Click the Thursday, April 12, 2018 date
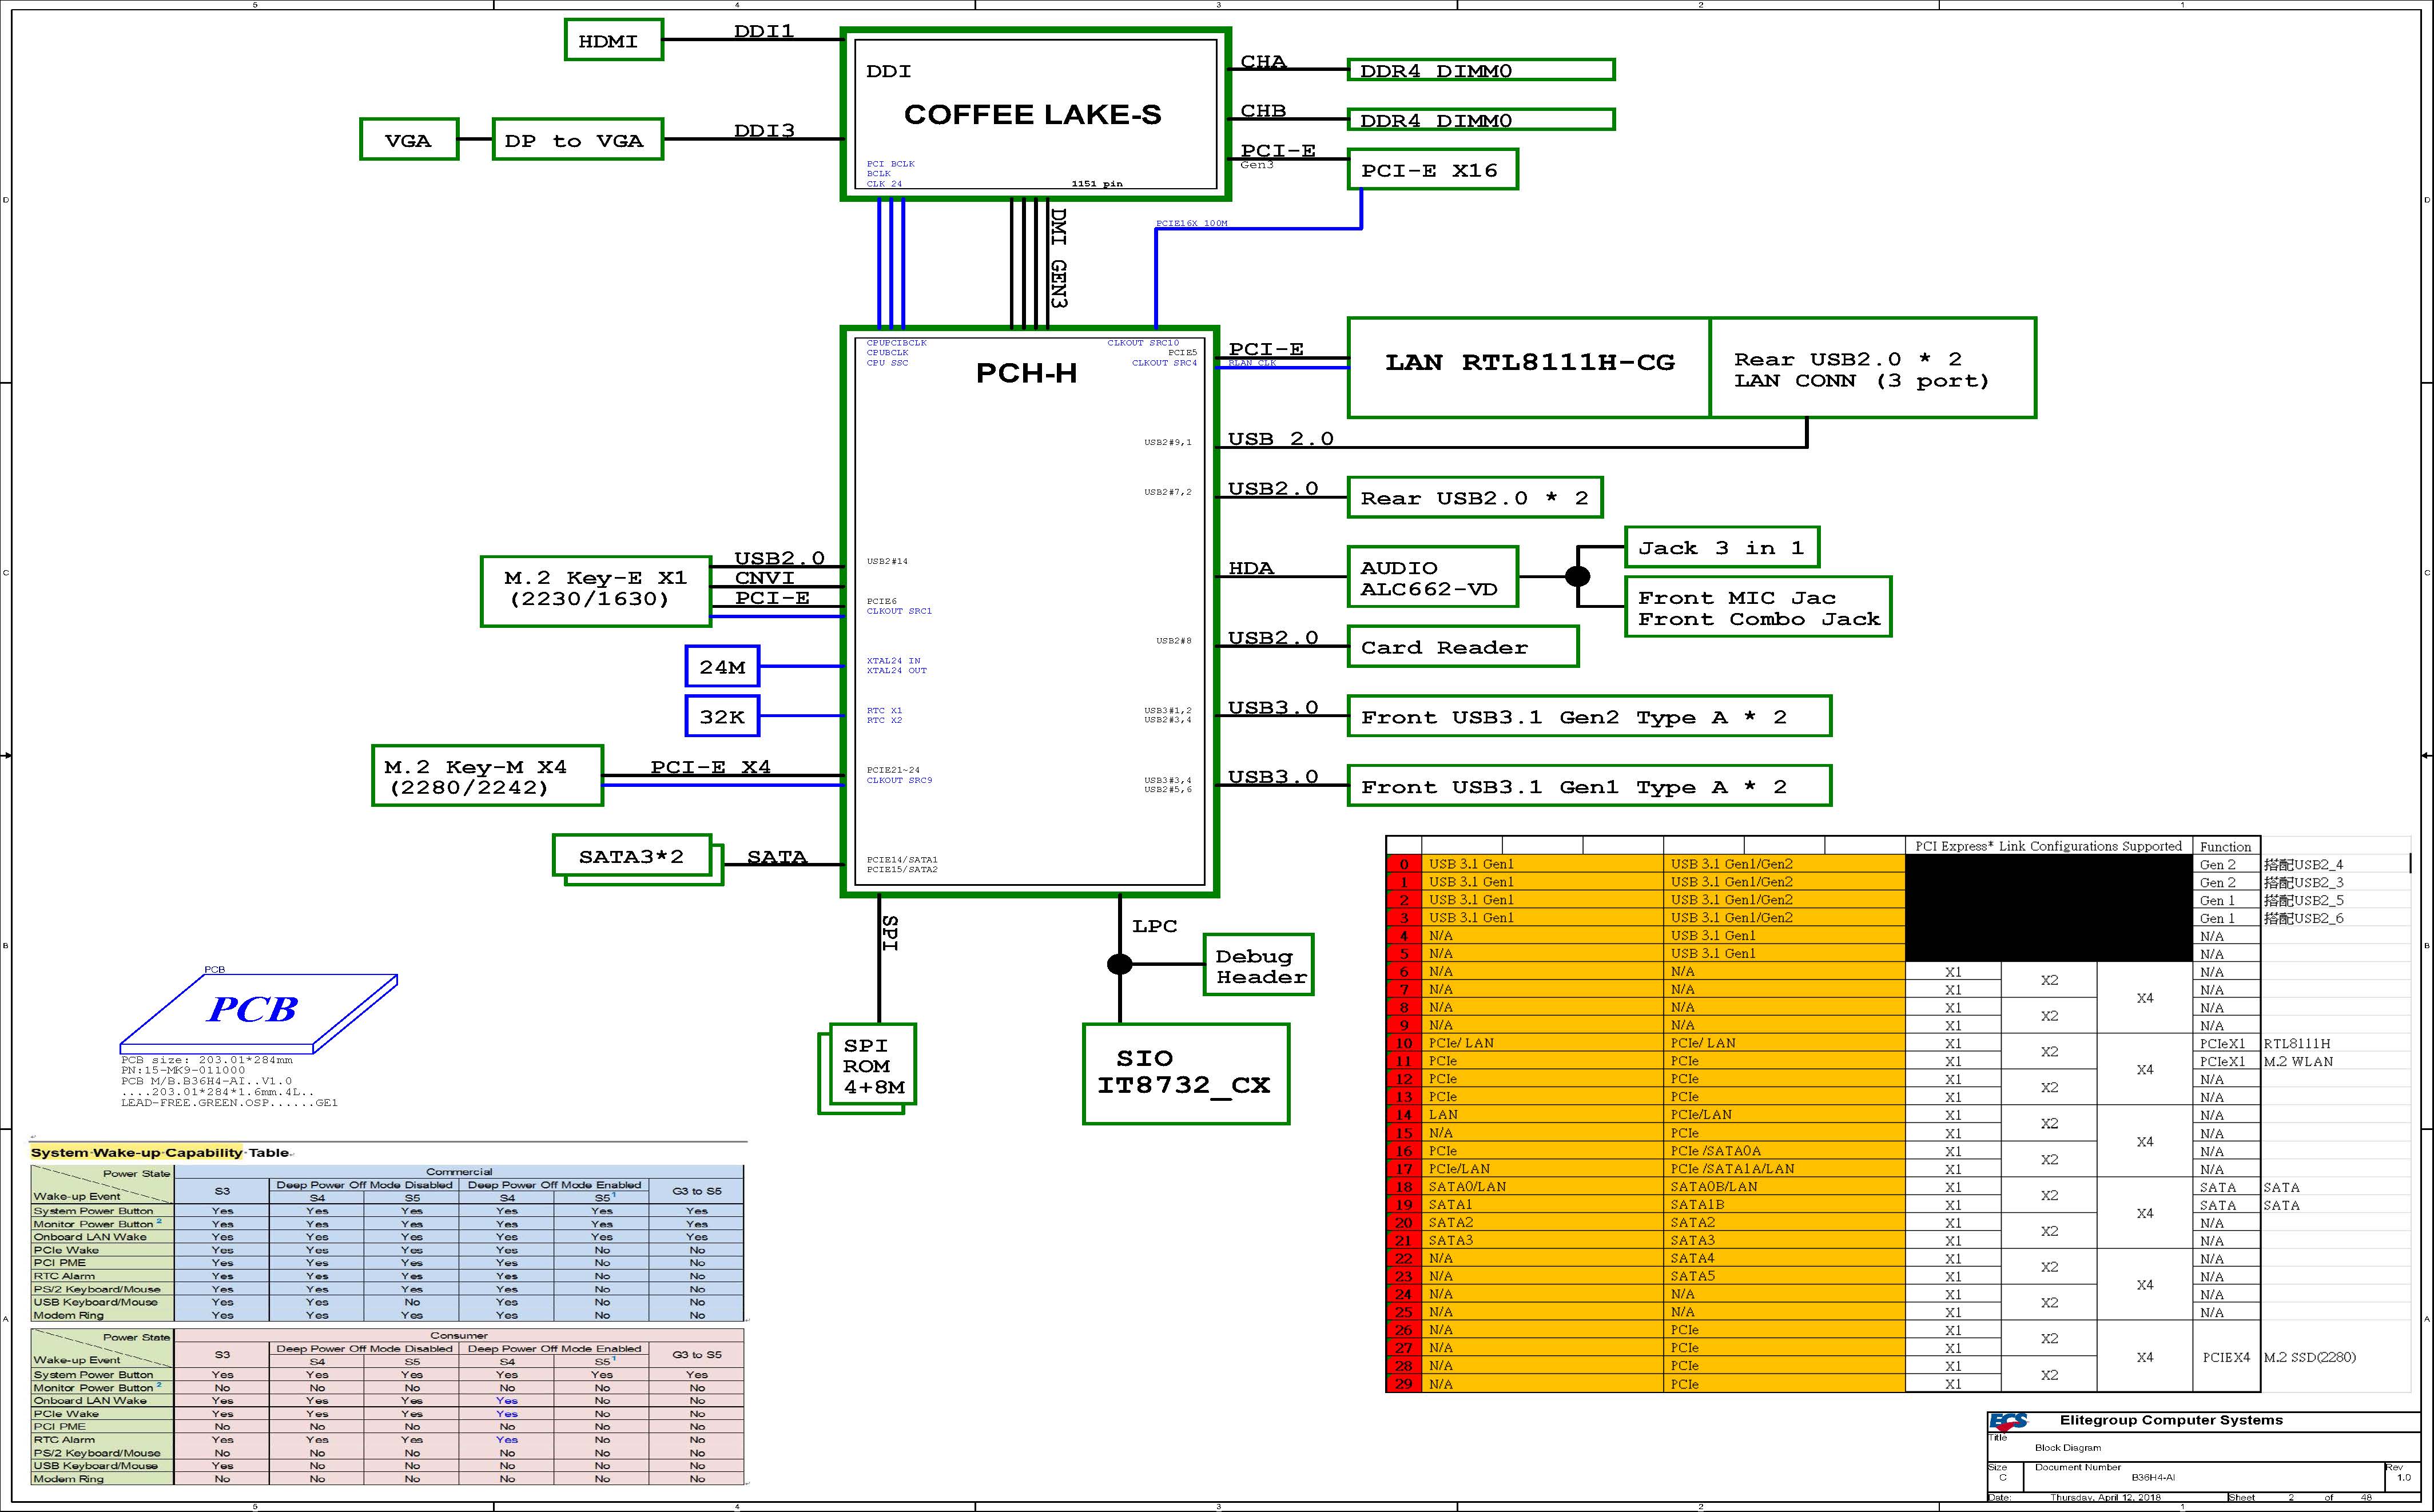This screenshot has width=2434, height=1512. click(2105, 1498)
